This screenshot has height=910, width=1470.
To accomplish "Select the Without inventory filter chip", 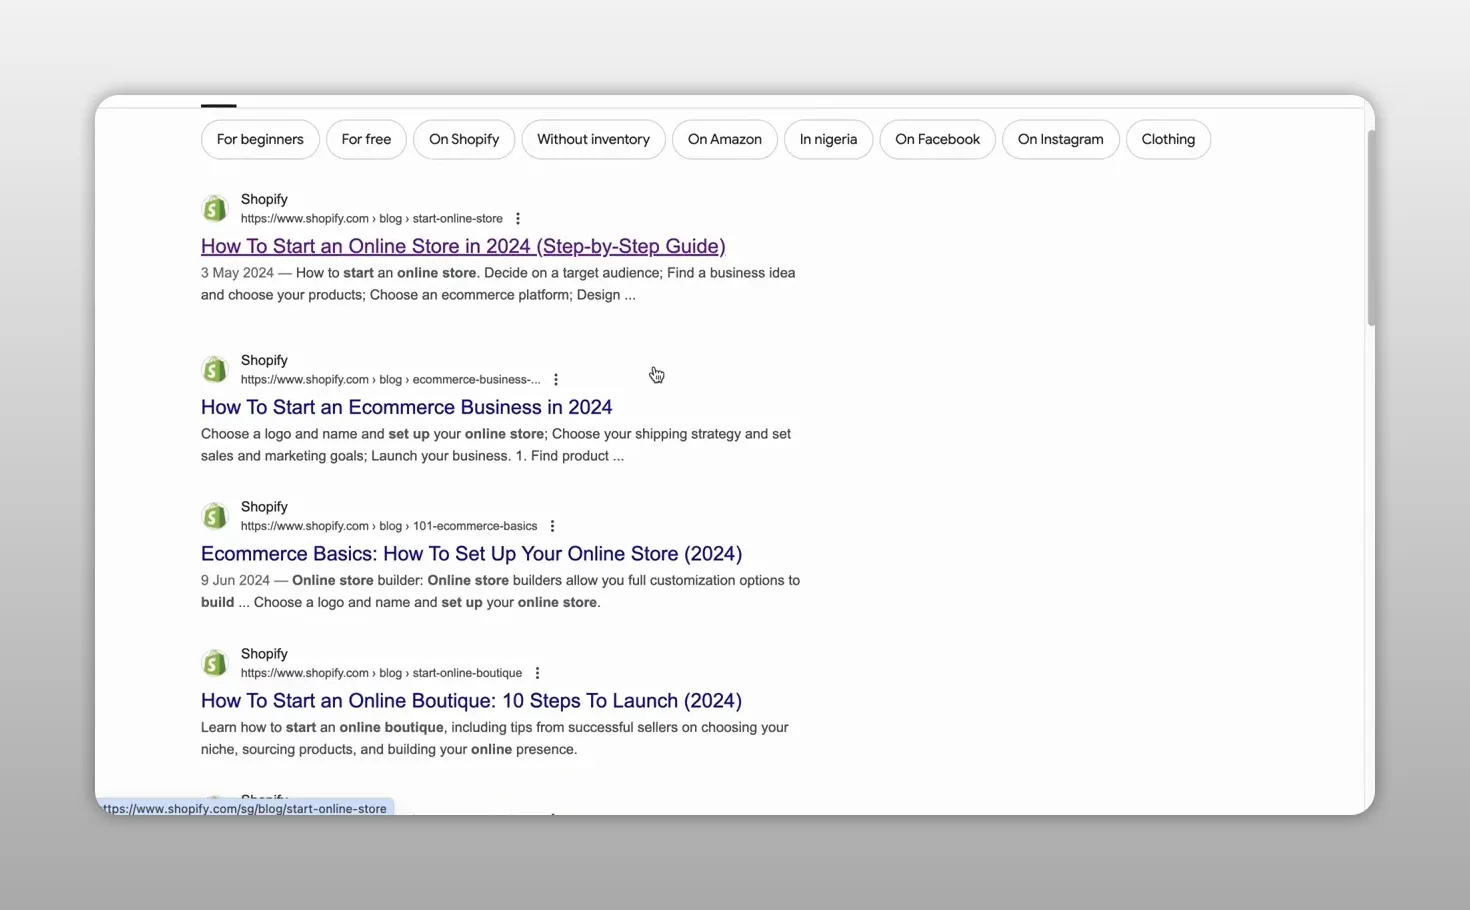I will pos(593,139).
